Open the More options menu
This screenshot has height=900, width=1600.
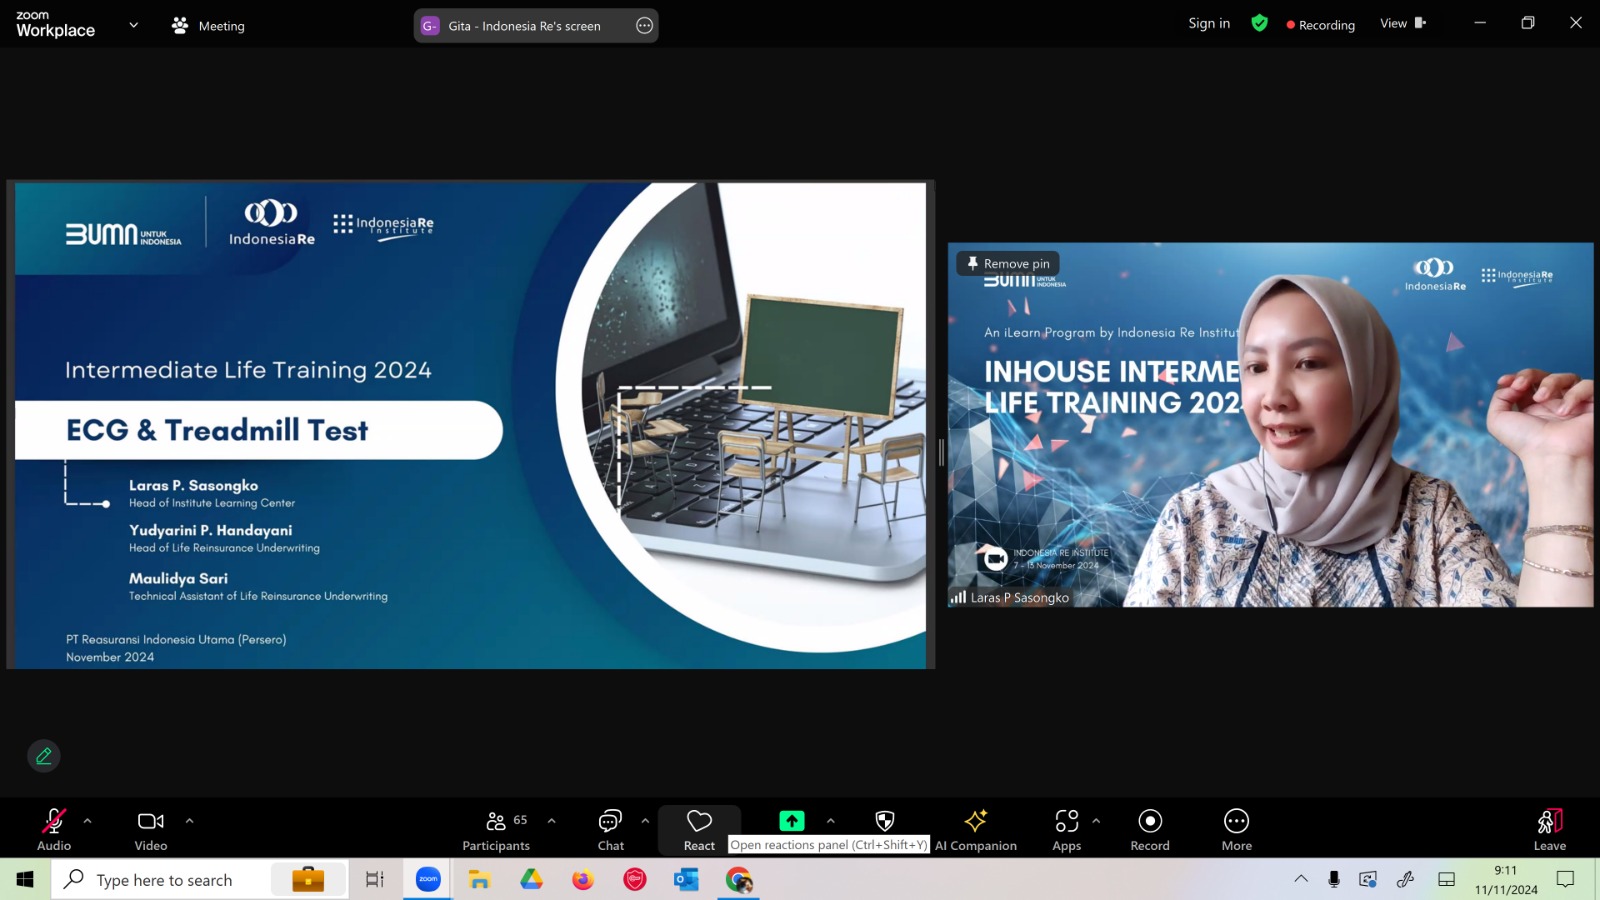(x=1237, y=830)
